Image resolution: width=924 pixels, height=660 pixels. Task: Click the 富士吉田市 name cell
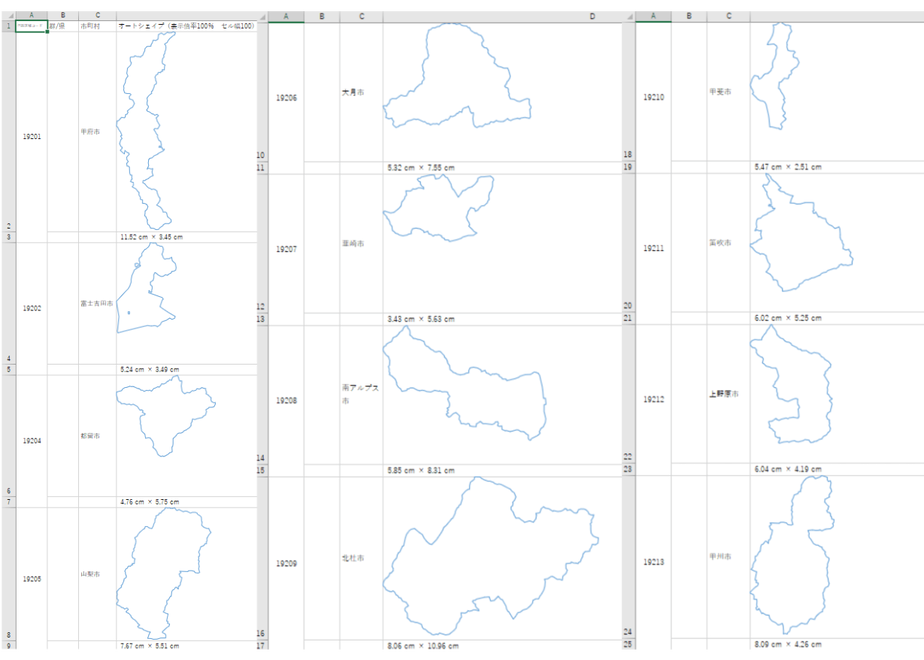click(x=97, y=303)
